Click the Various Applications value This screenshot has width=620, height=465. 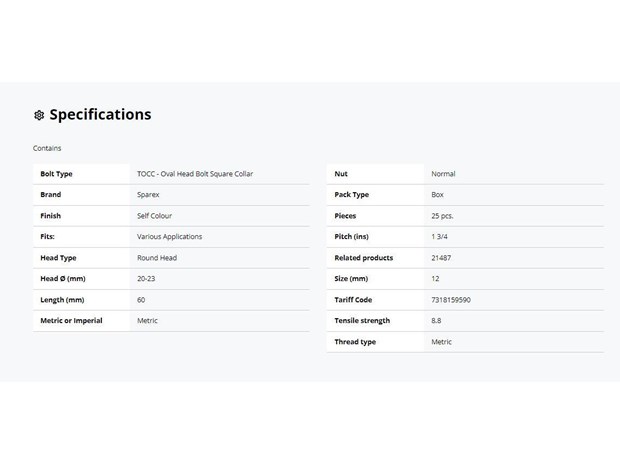point(170,237)
